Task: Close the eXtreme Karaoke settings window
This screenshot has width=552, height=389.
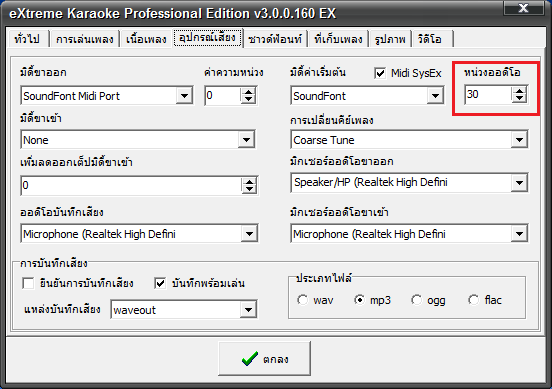Action: pos(523,8)
